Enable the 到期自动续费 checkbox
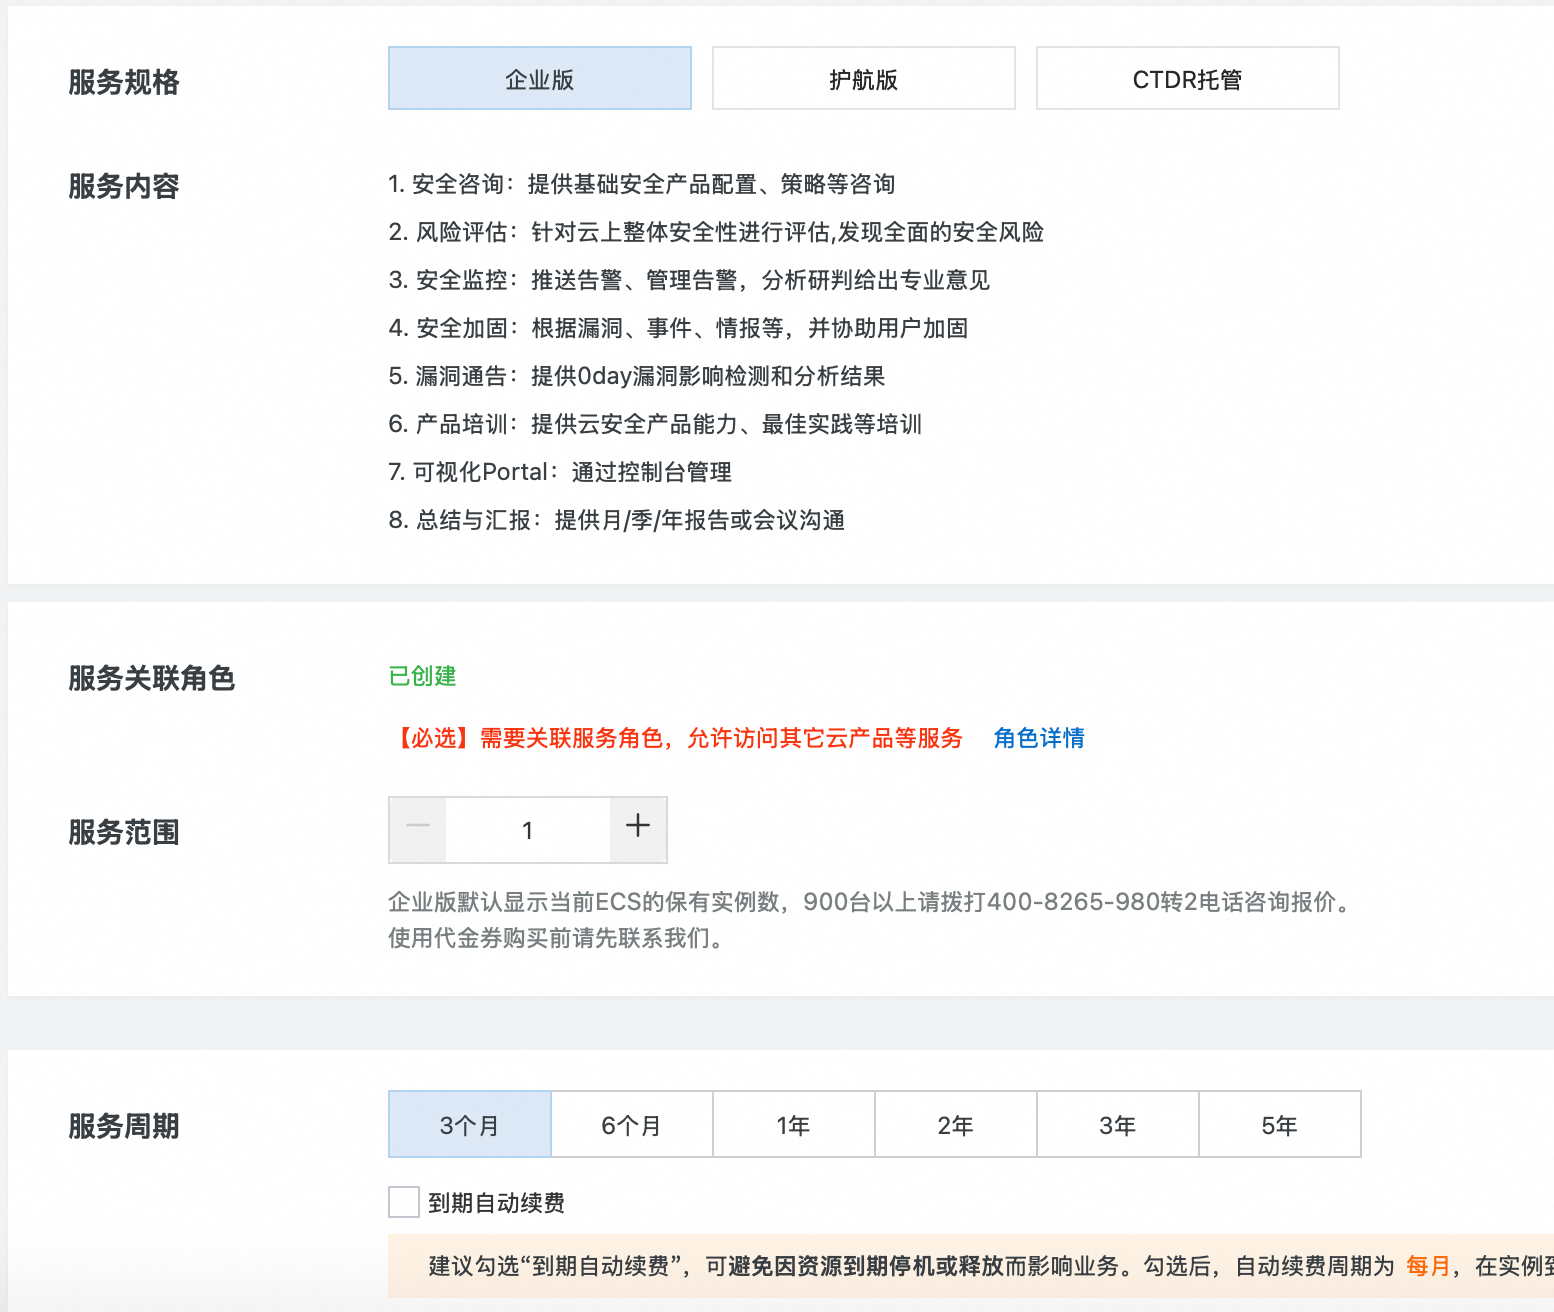The width and height of the screenshot is (1554, 1312). (404, 1202)
